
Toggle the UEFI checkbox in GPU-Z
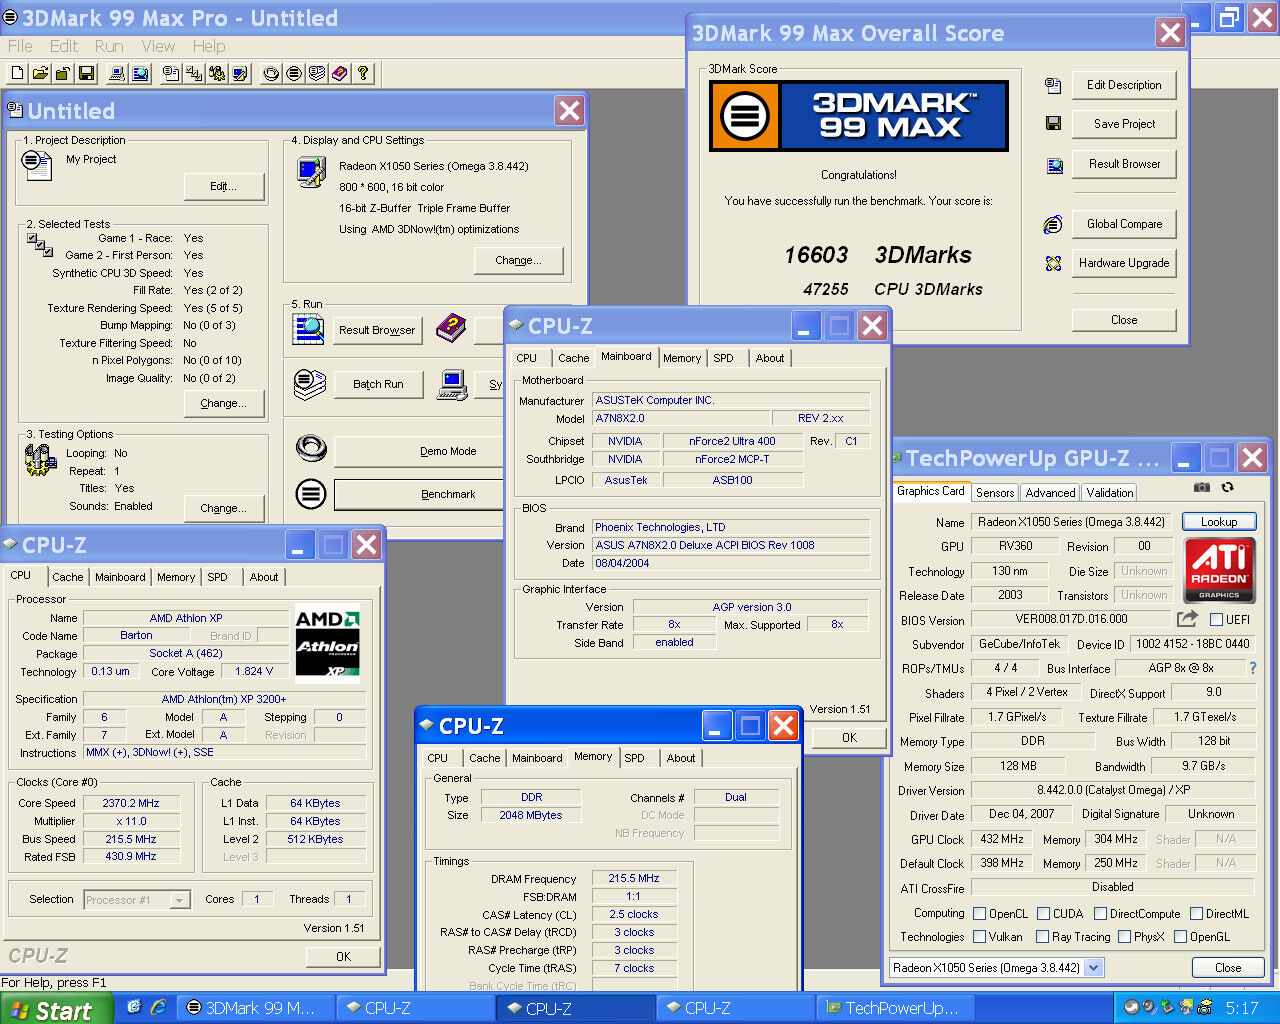1216,620
